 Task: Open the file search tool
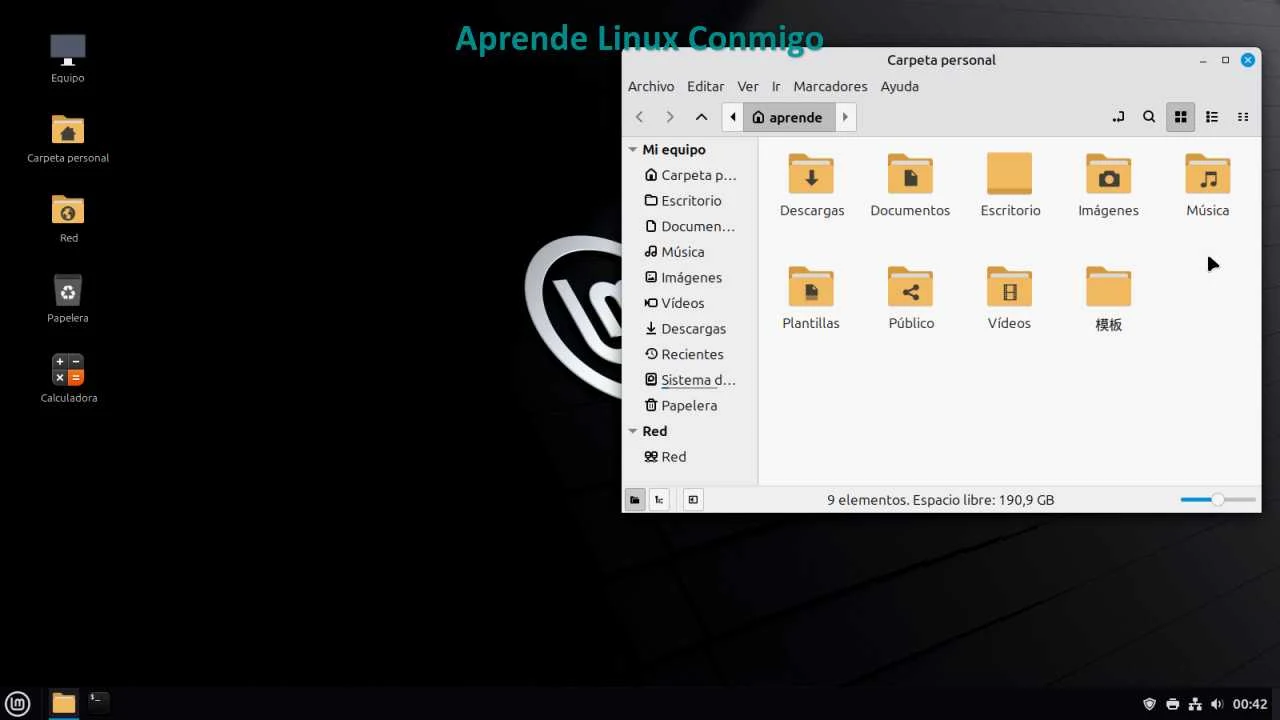point(1149,117)
